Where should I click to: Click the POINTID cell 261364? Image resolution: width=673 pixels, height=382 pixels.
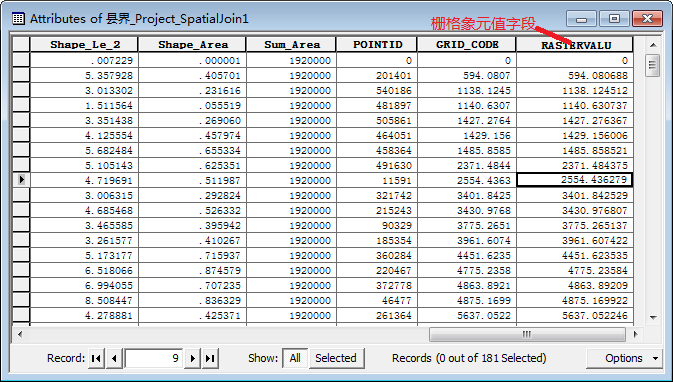click(x=376, y=315)
